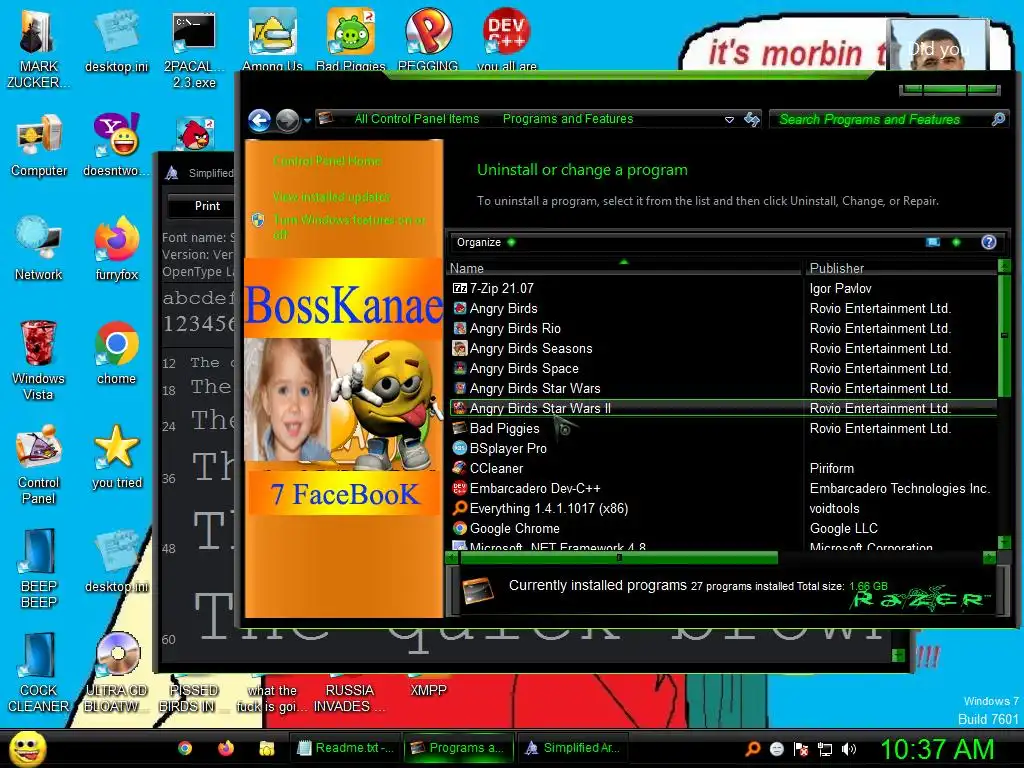Open the recent pages dropdown beside Forward

coord(307,120)
